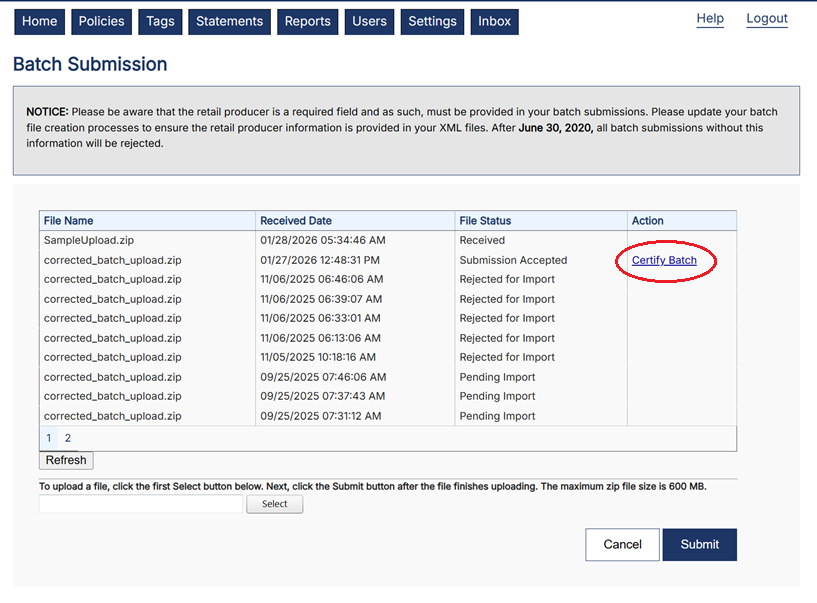The image size is (817, 603).
Task: Click the date 01/28/2026 05:34:46 AM
Action: tap(323, 240)
